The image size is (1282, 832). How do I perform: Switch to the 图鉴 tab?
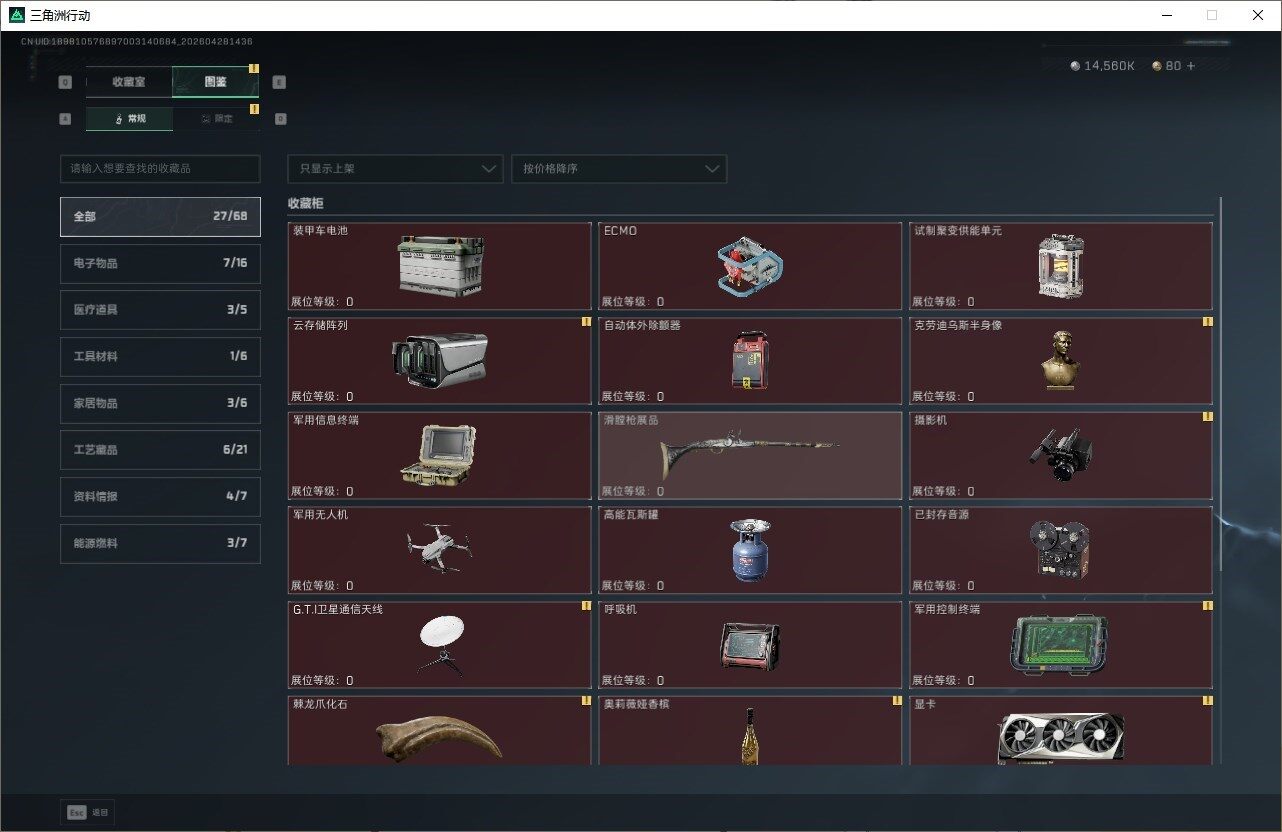pyautogui.click(x=215, y=82)
